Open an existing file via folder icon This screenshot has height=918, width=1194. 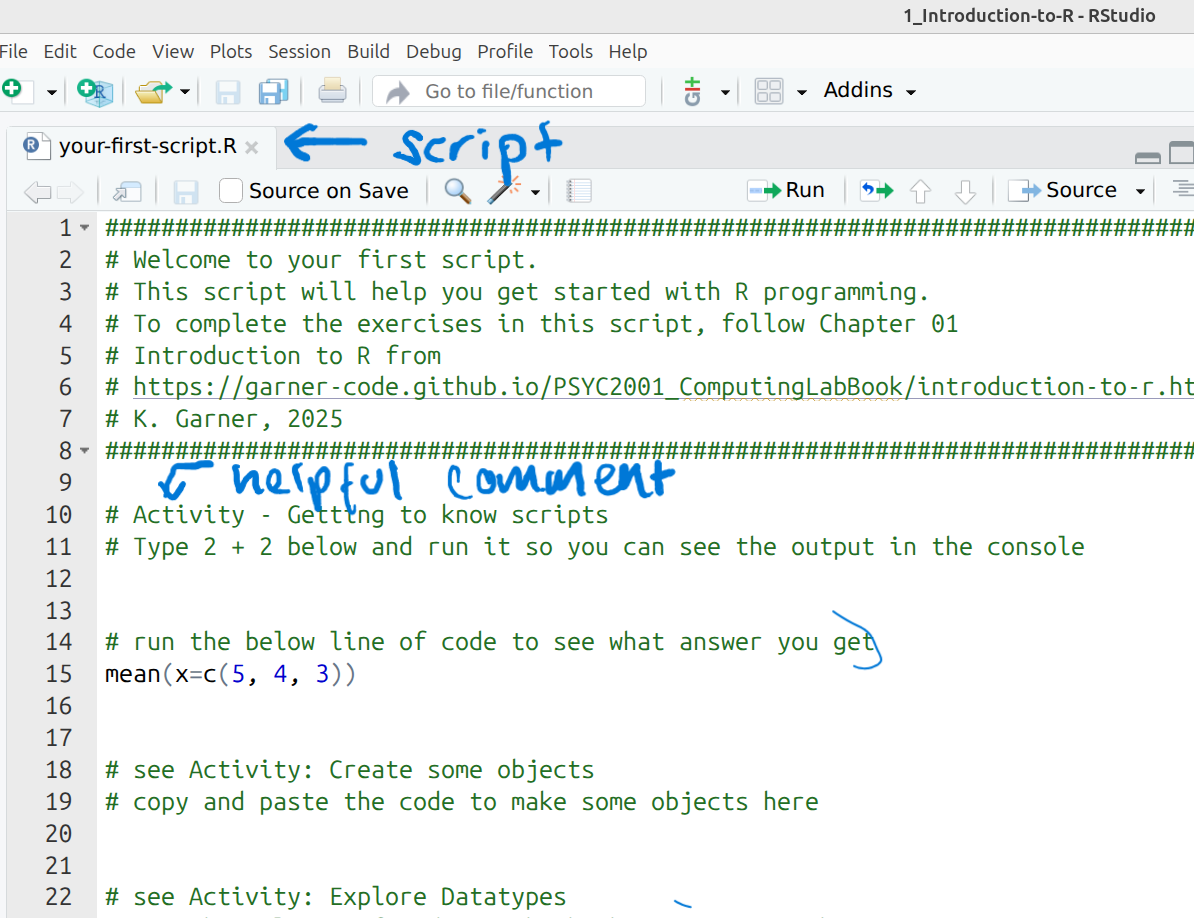(x=153, y=90)
